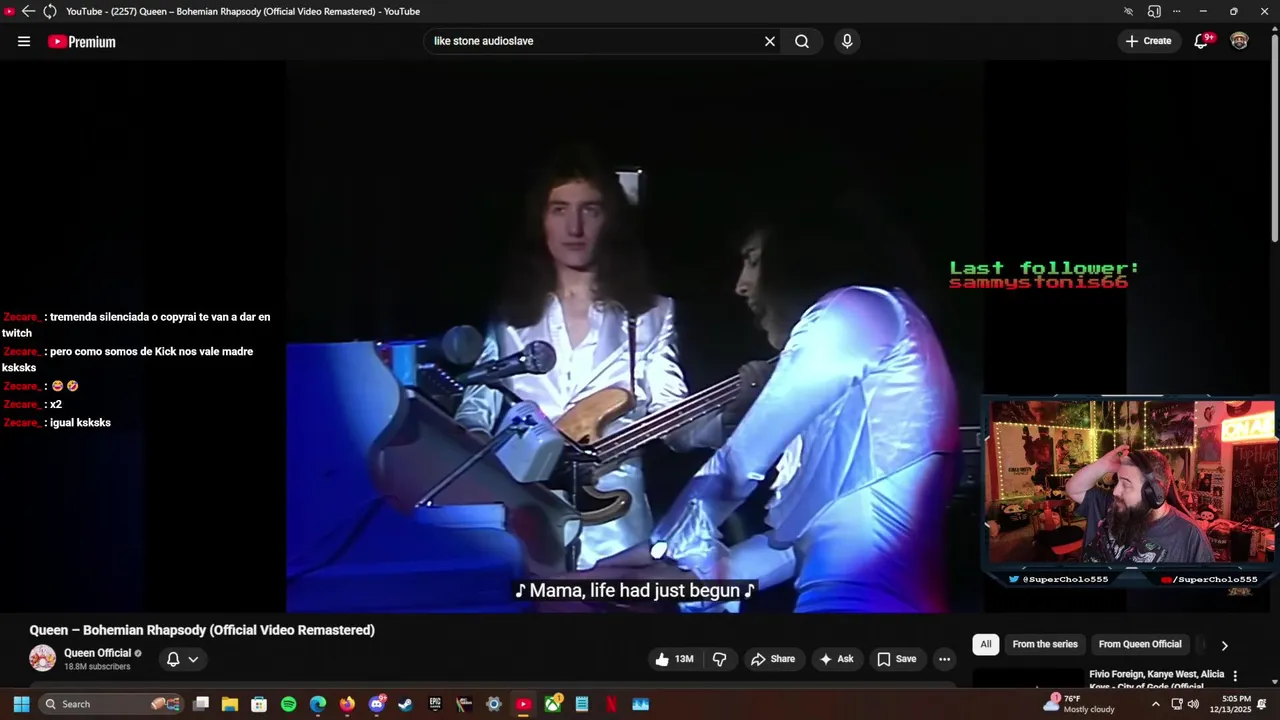Click tracking prevention eye icon in title bar

pos(1128,11)
